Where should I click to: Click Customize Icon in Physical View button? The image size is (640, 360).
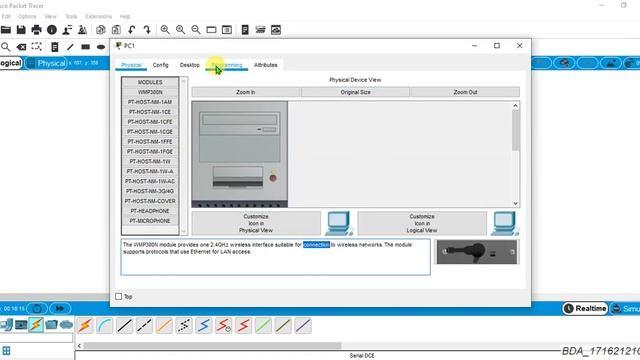(x=256, y=223)
